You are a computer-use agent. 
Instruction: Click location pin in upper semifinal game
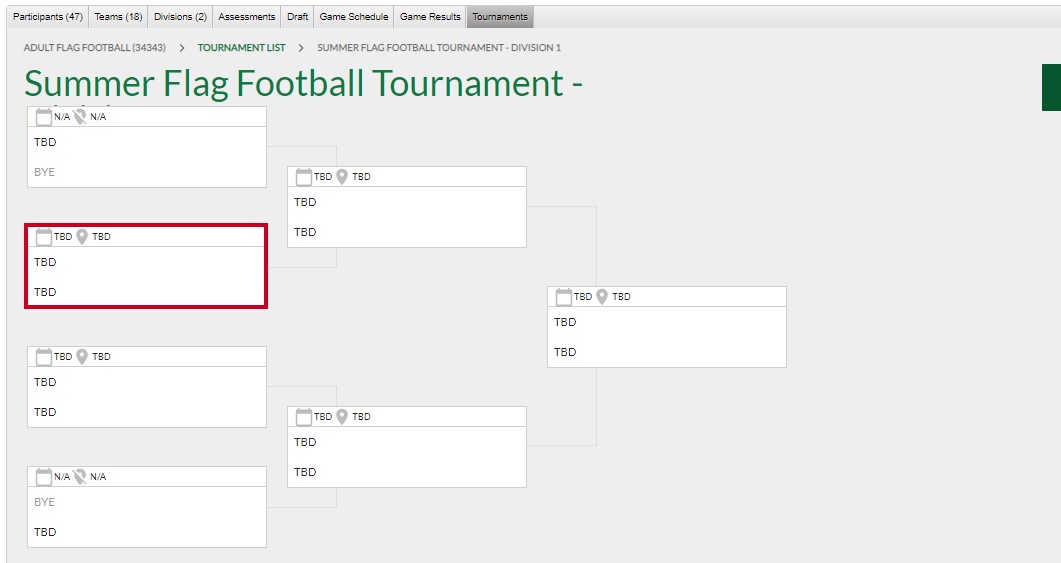342,177
